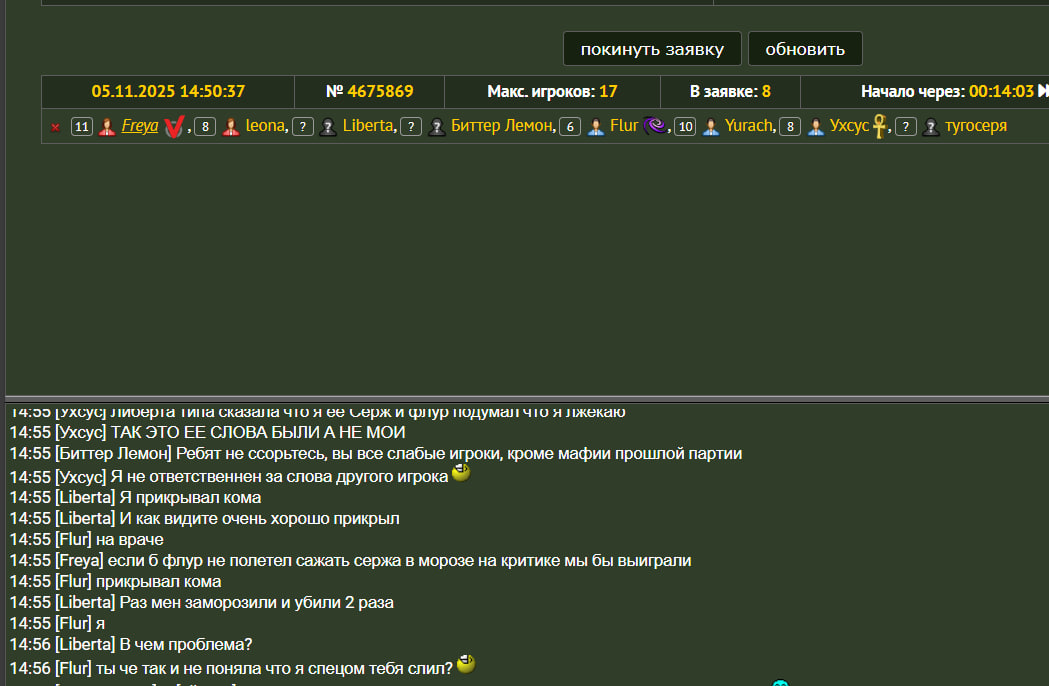
Task: Click the level 11 badge before Freya
Action: coord(82,126)
